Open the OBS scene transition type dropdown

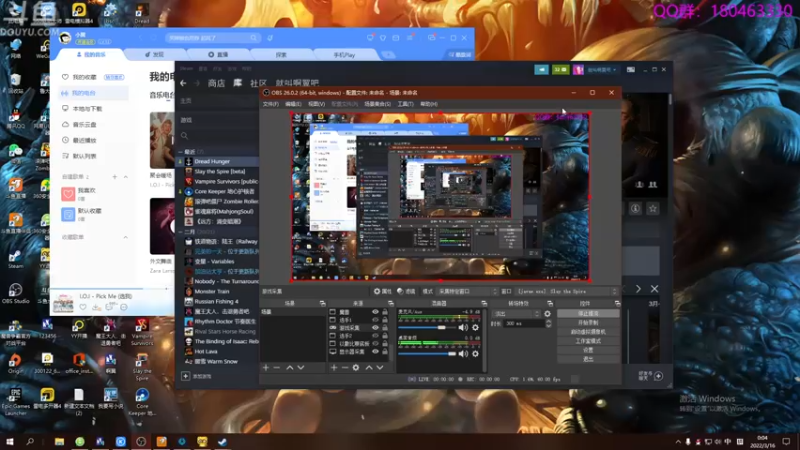(515, 314)
